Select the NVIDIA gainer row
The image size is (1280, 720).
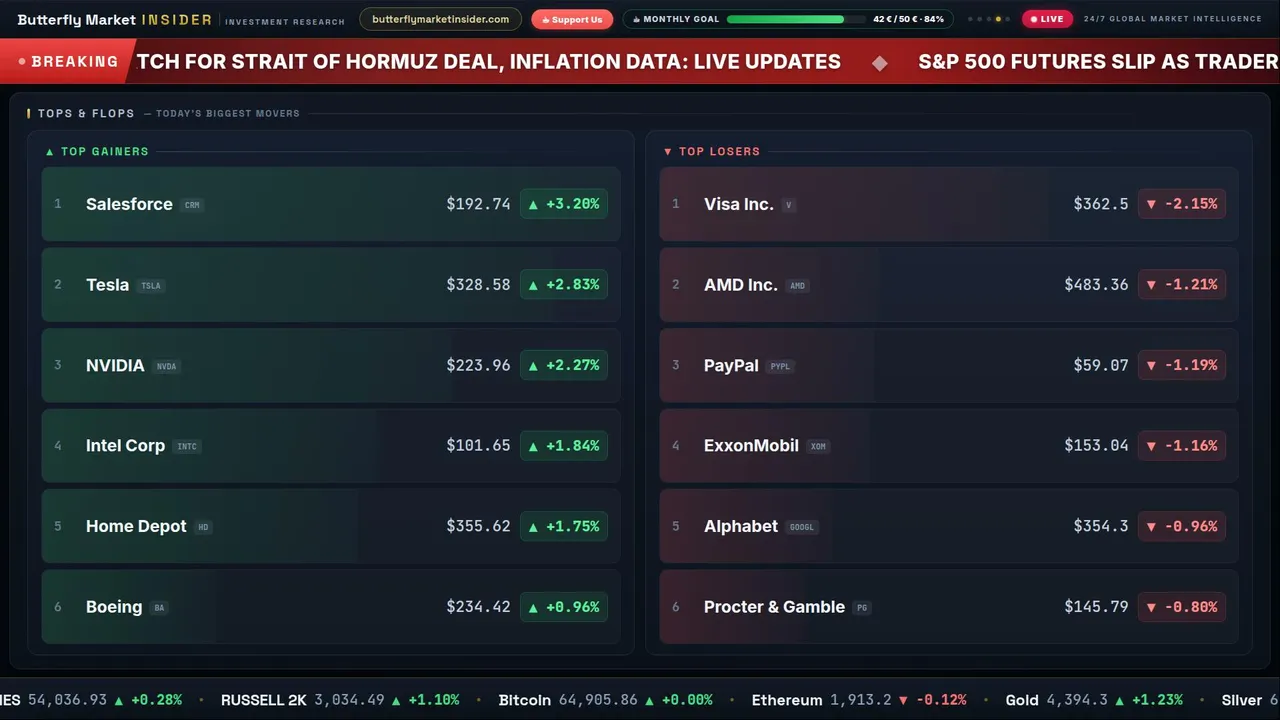[331, 365]
